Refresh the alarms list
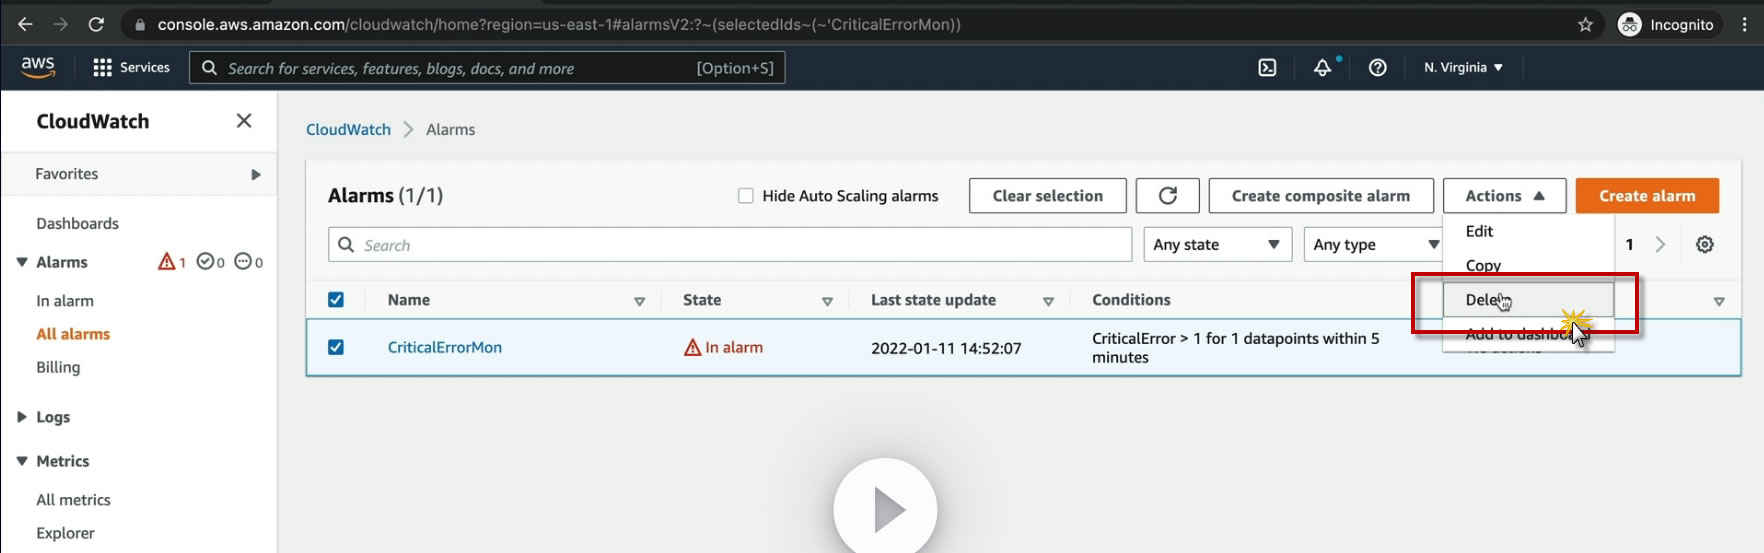 (1167, 196)
